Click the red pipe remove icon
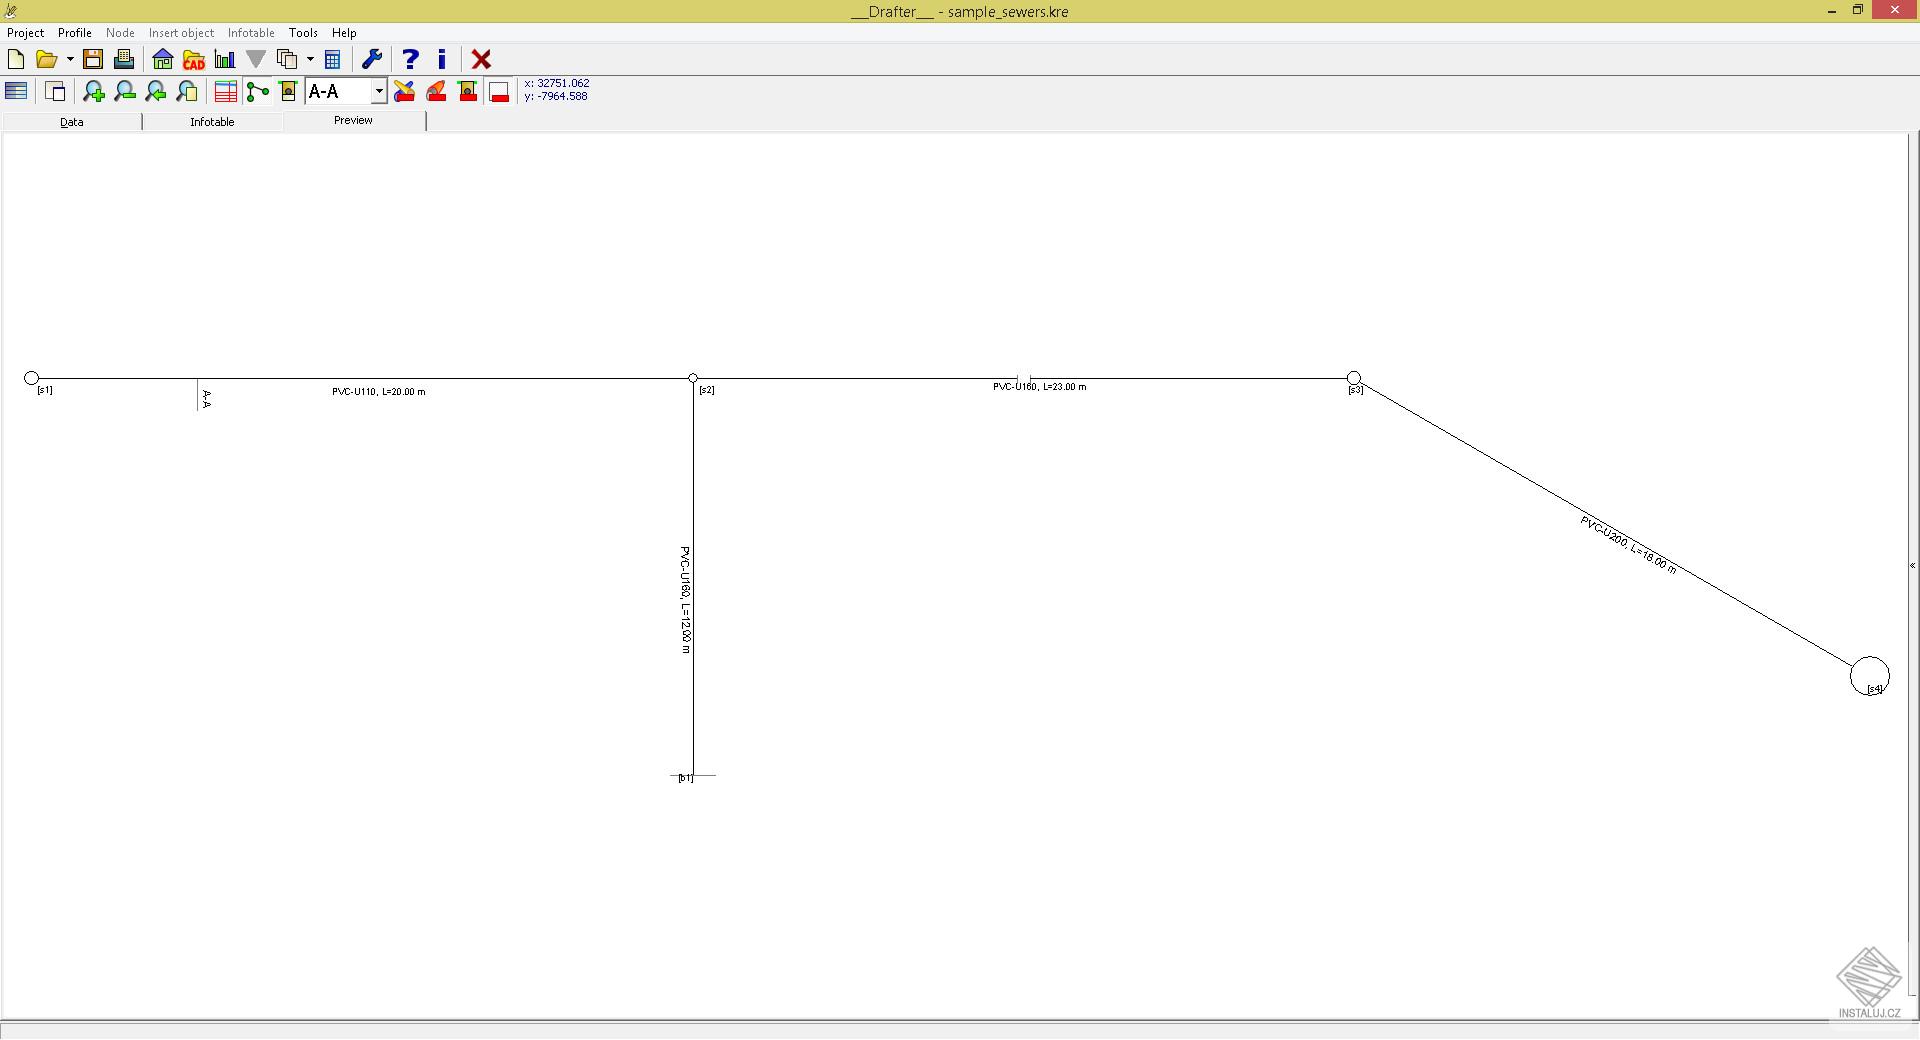Viewport: 1920px width, 1040px height. click(x=436, y=91)
